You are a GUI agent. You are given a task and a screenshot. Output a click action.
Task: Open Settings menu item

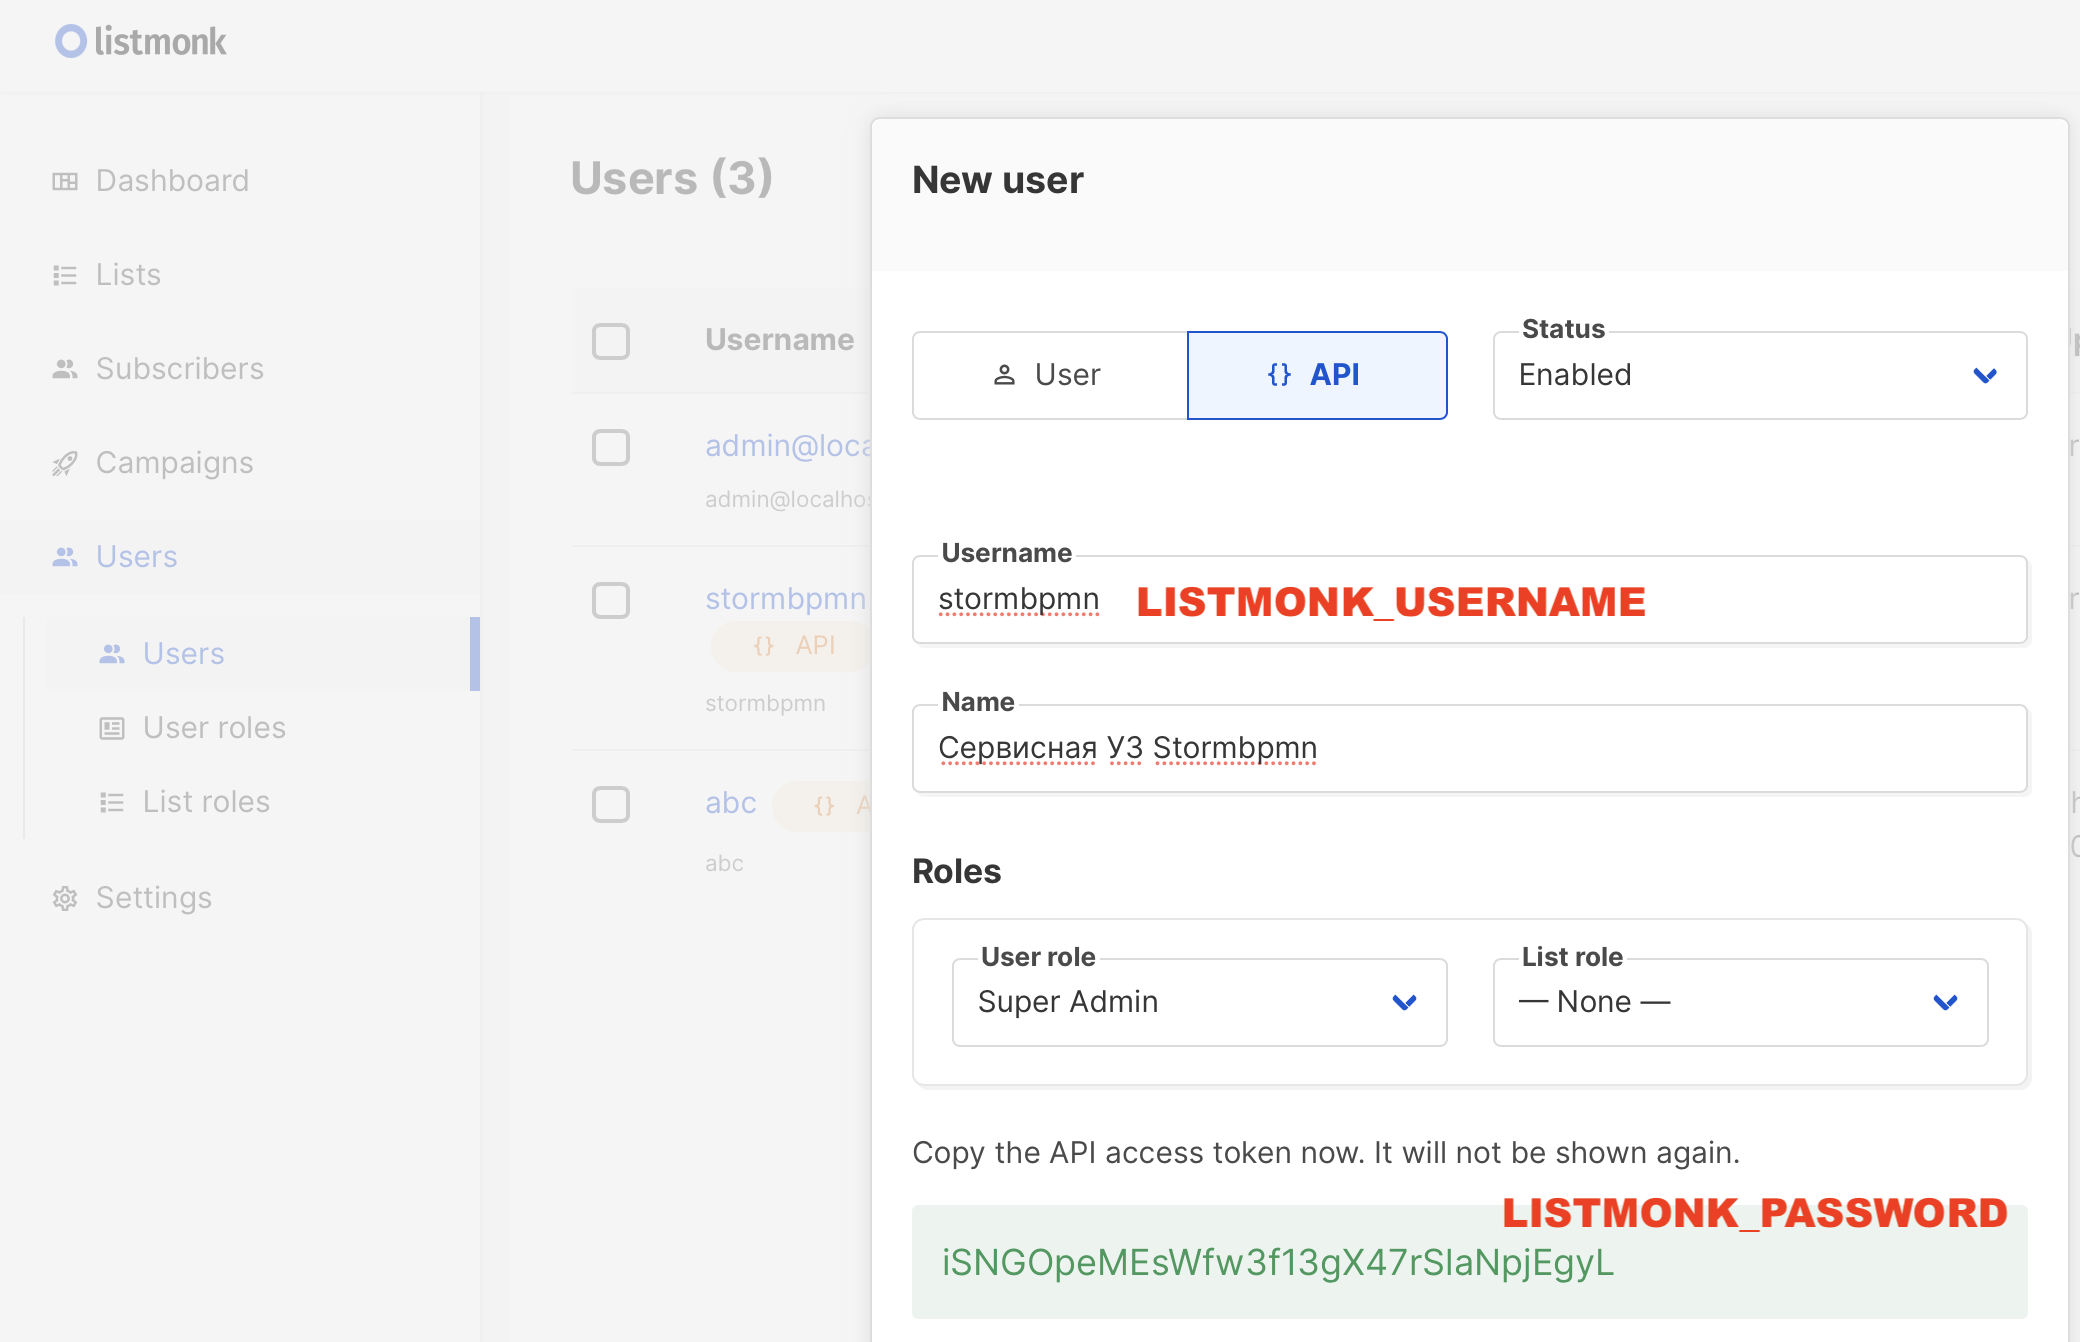[154, 898]
